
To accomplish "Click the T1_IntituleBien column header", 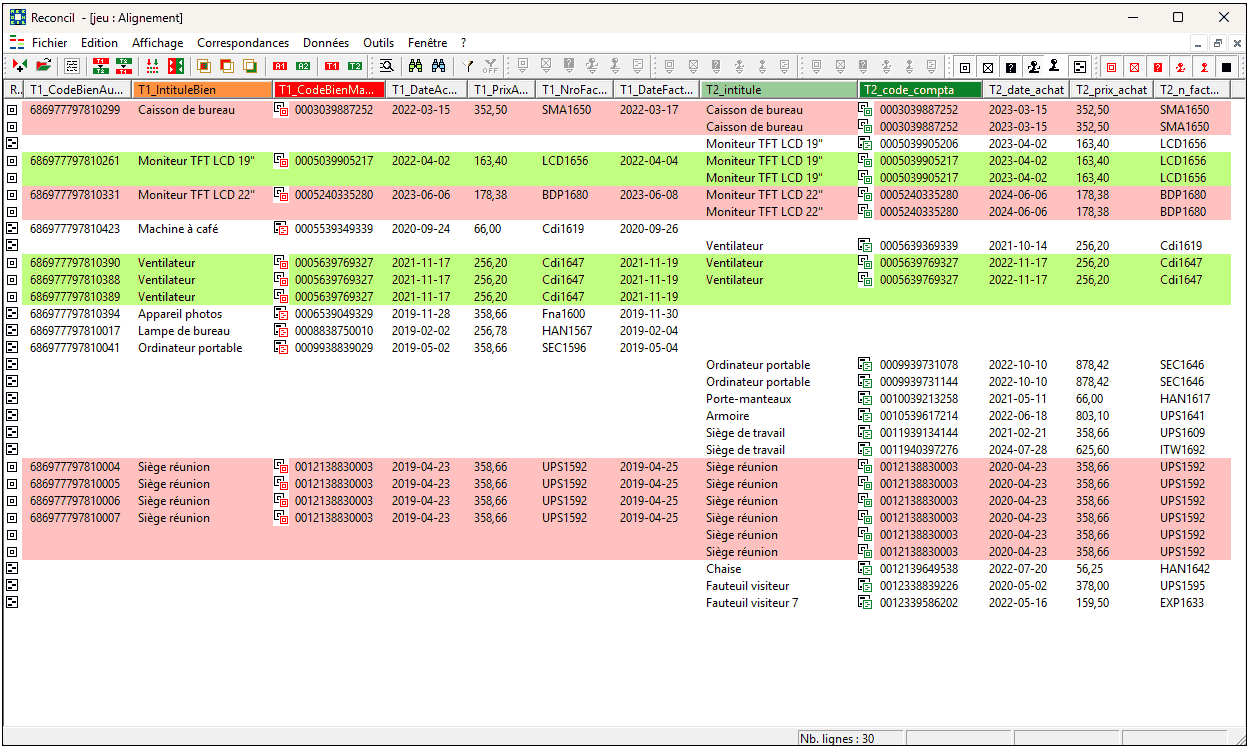I will [201, 89].
